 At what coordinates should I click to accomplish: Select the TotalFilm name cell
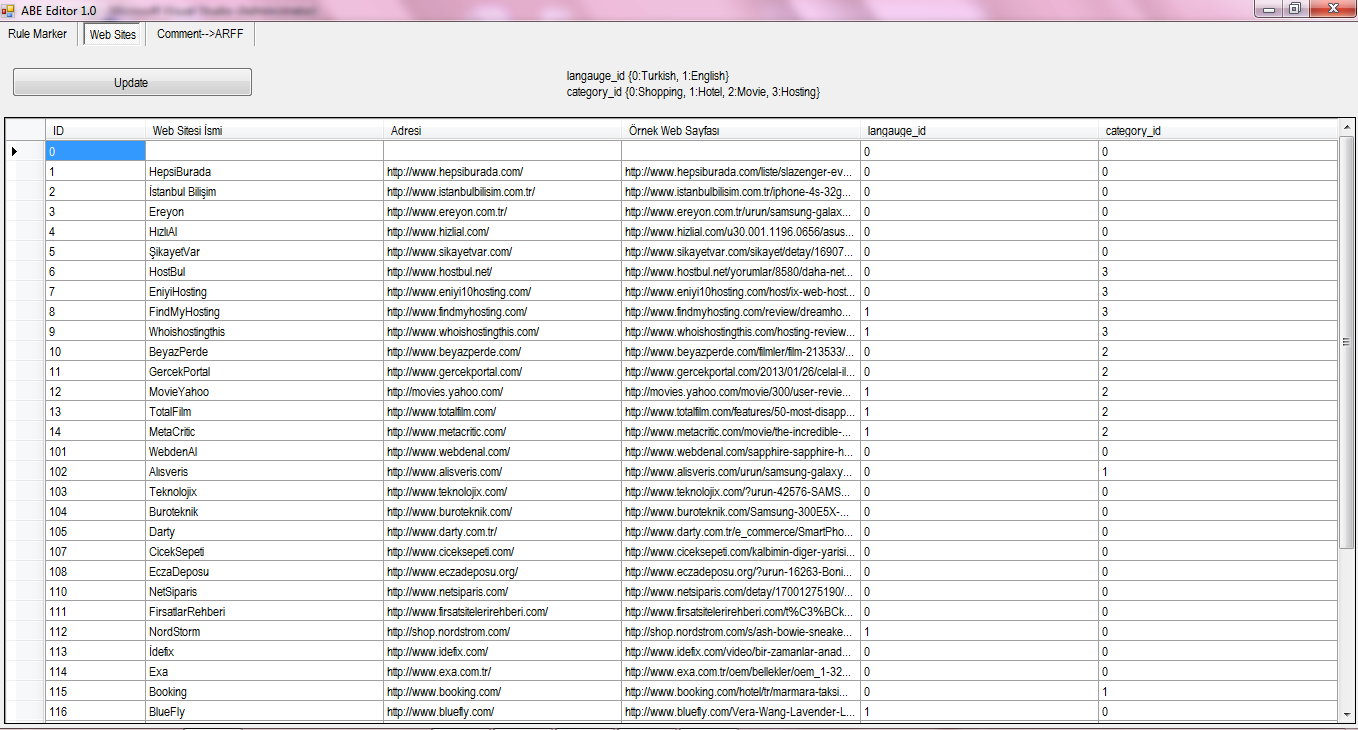tap(264, 411)
